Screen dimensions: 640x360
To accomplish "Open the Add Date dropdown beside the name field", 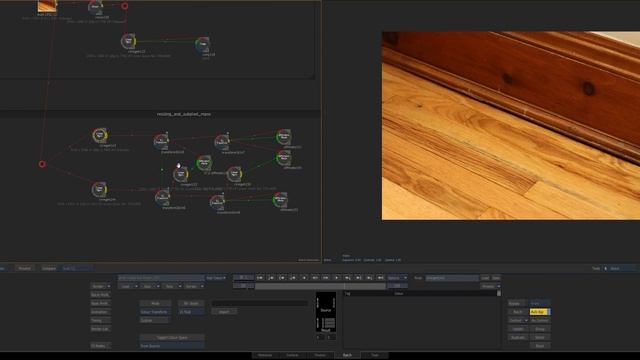I will (x=216, y=278).
